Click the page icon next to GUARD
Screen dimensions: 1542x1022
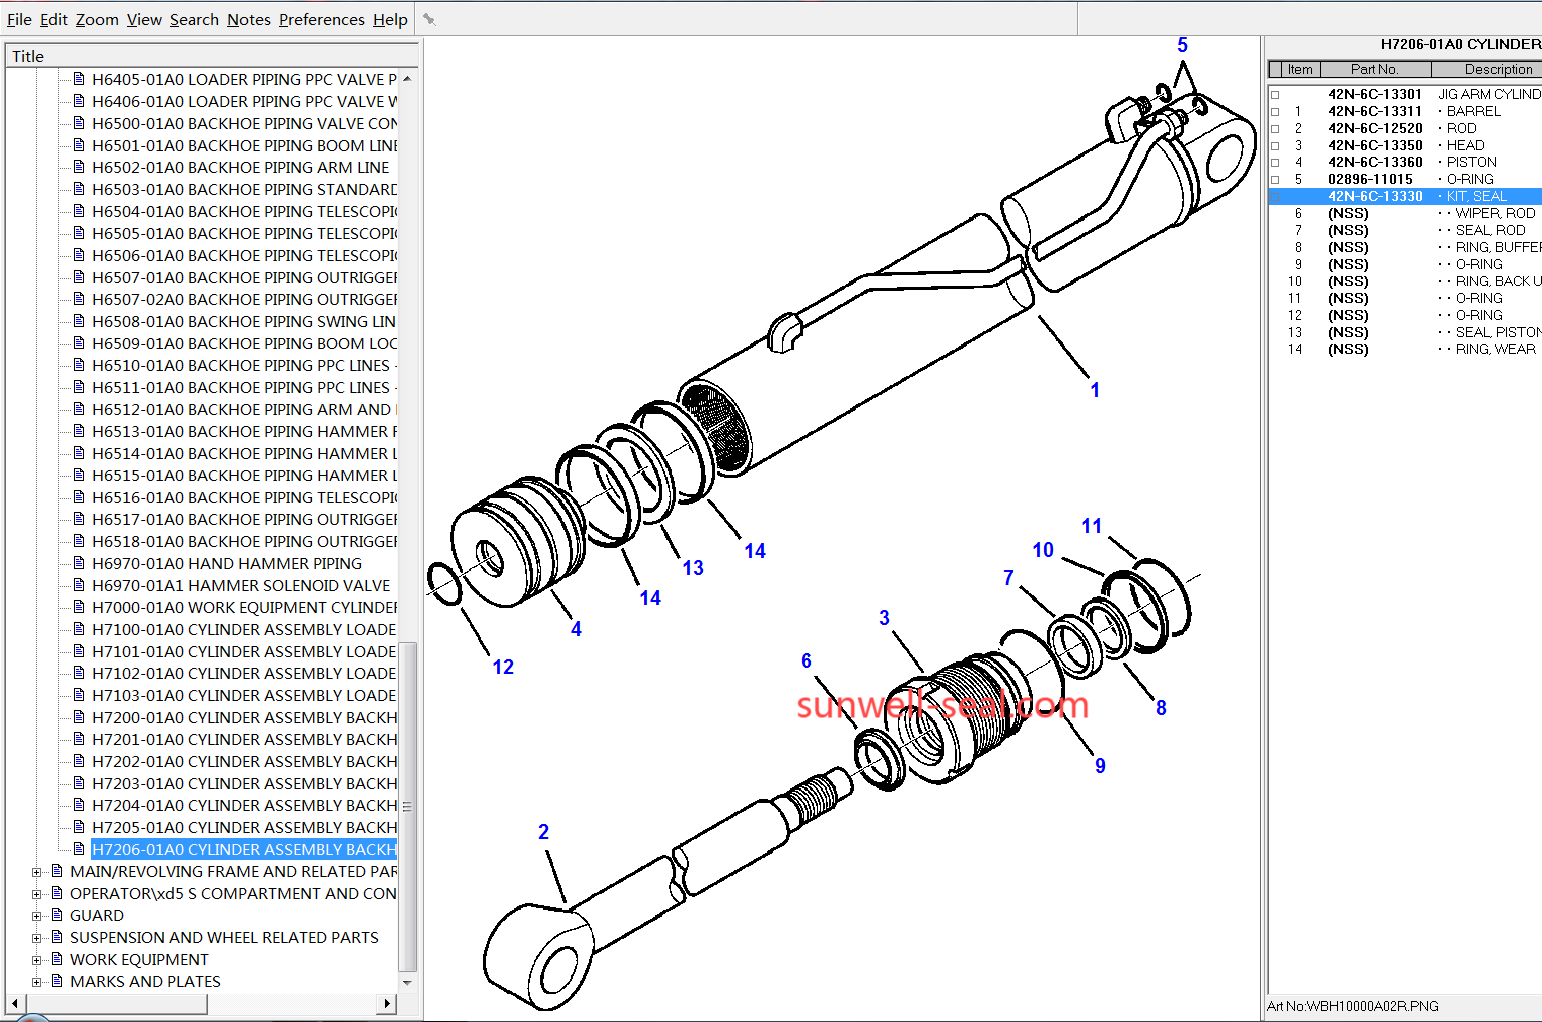(57, 915)
